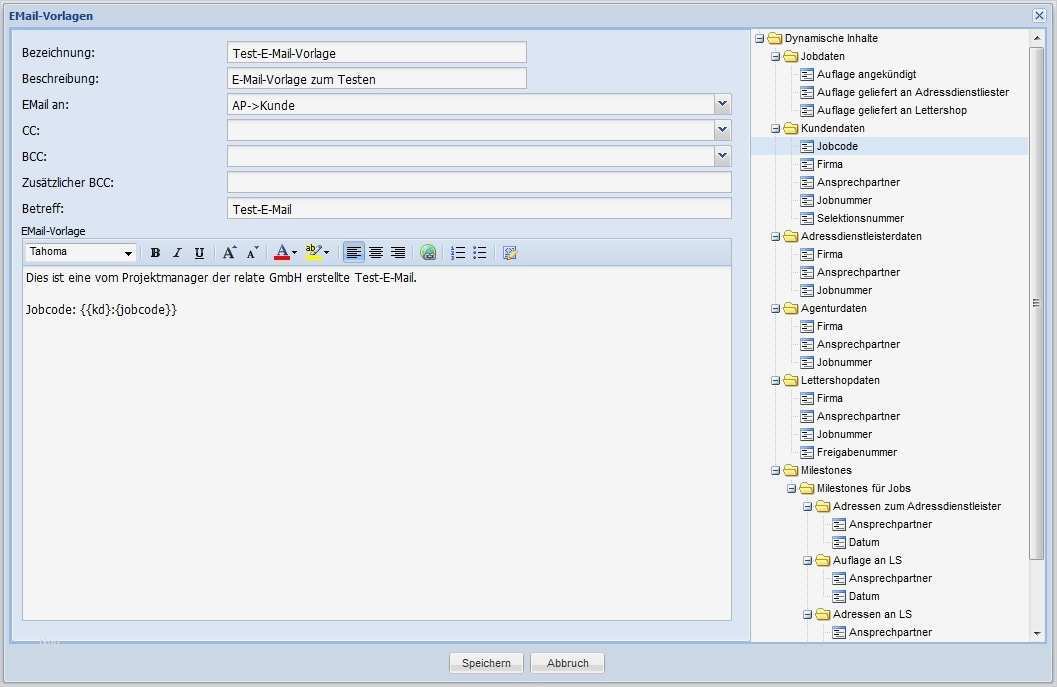Click the Betreff text field
Screen dimensions: 1057x687
(x=479, y=209)
